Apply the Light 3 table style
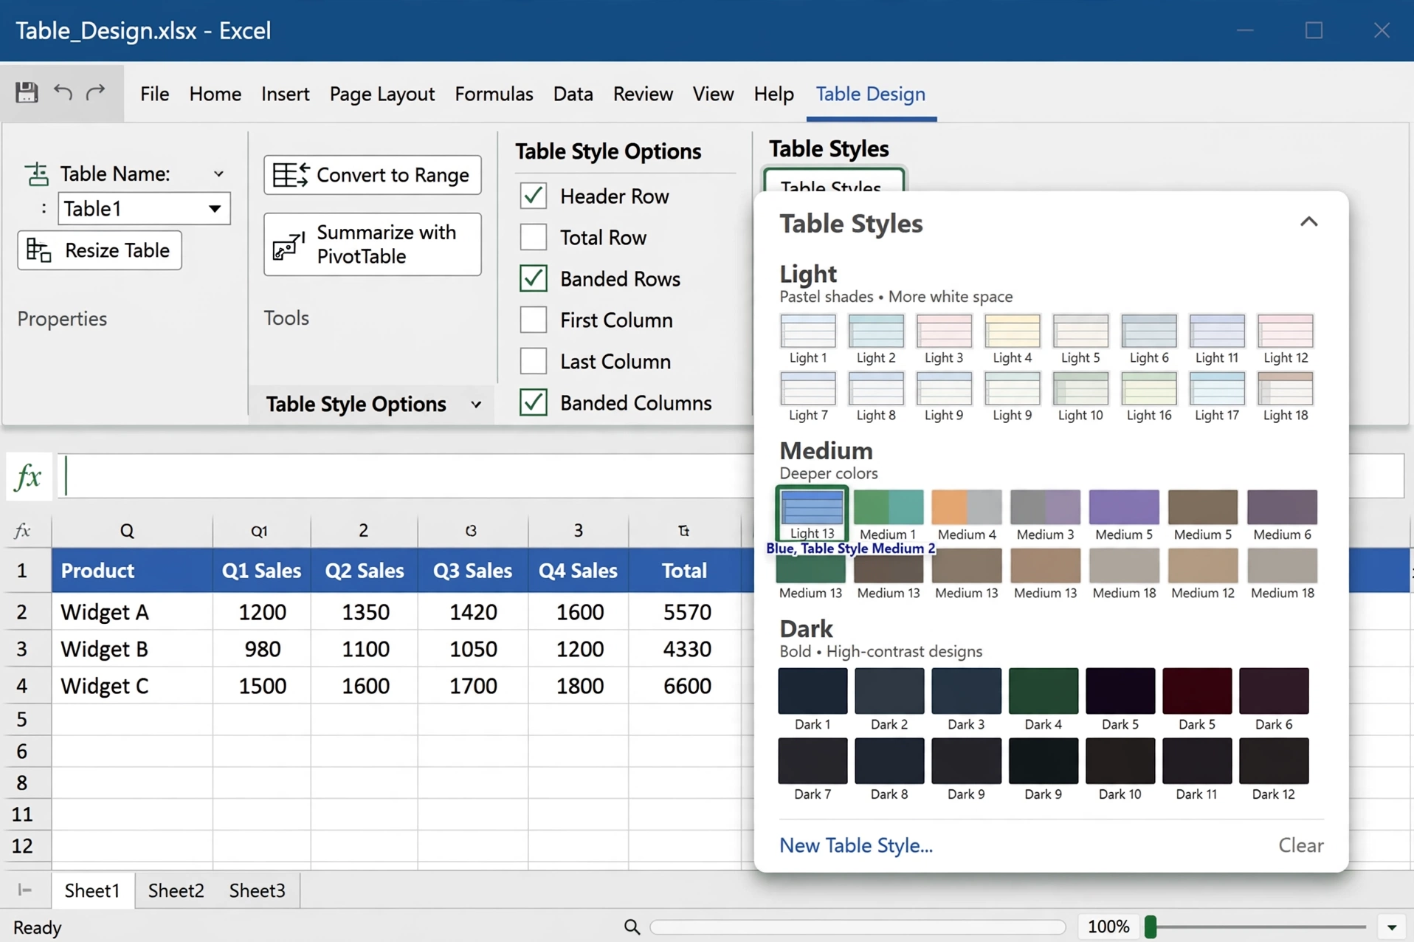 point(944,331)
